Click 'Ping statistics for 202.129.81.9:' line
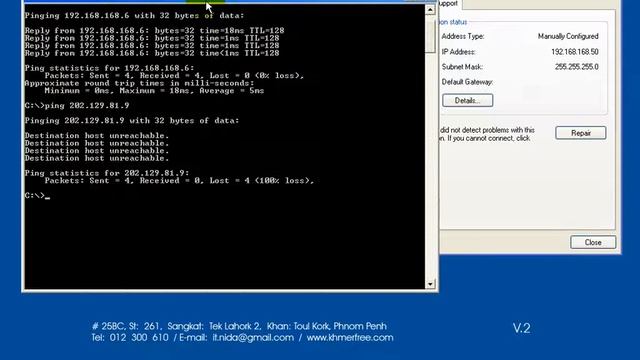Image resolution: width=640 pixels, height=360 pixels. point(107,173)
